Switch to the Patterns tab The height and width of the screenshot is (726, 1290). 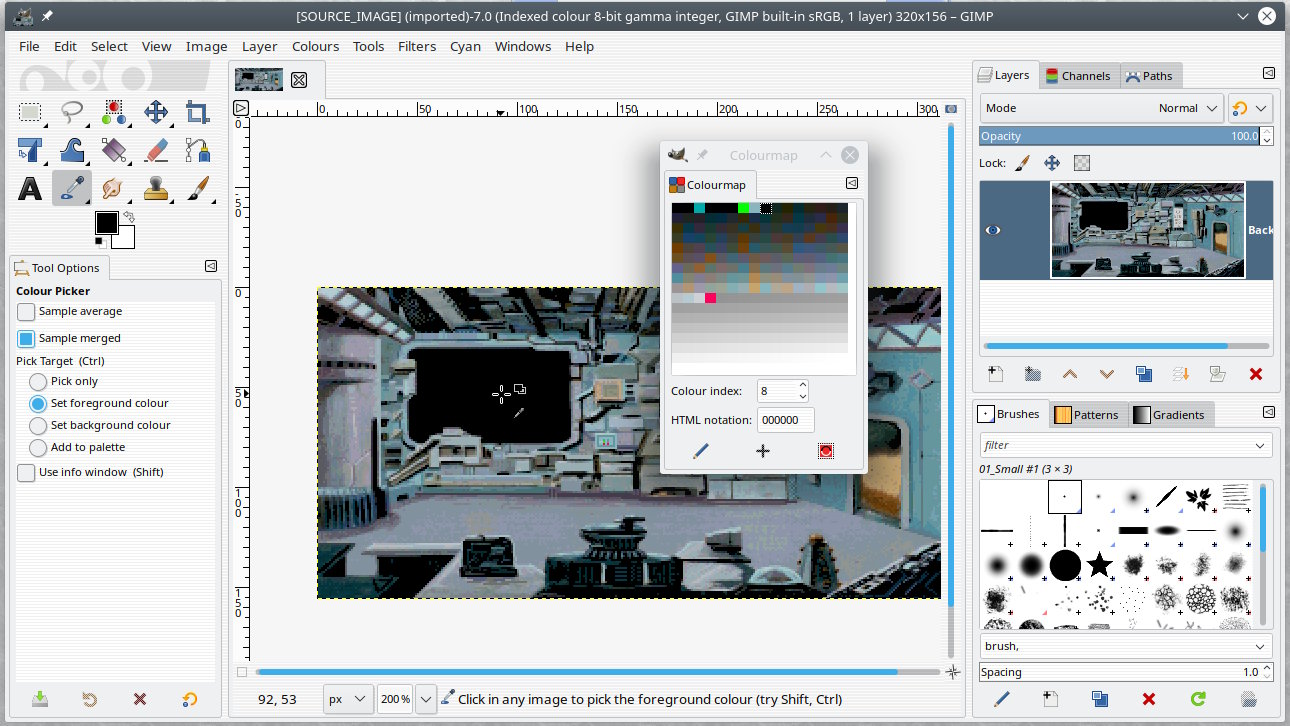pyautogui.click(x=1088, y=414)
